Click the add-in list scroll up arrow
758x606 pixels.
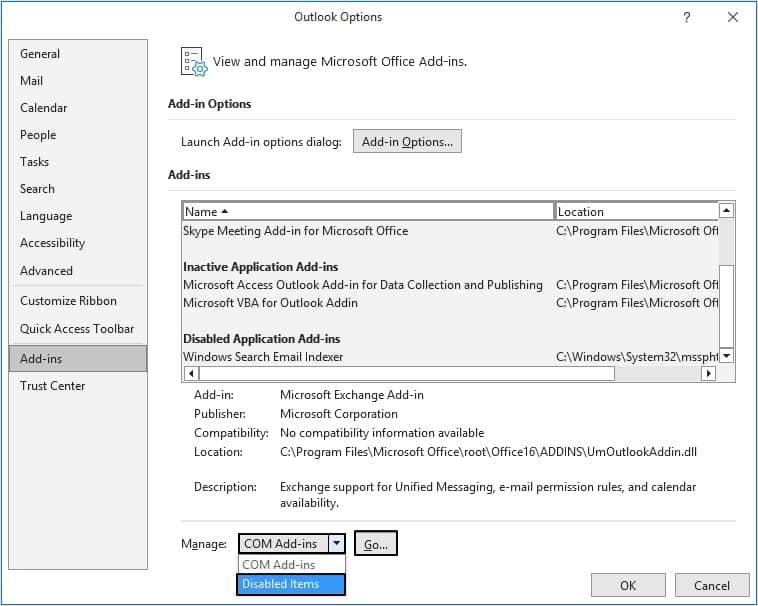coord(726,211)
